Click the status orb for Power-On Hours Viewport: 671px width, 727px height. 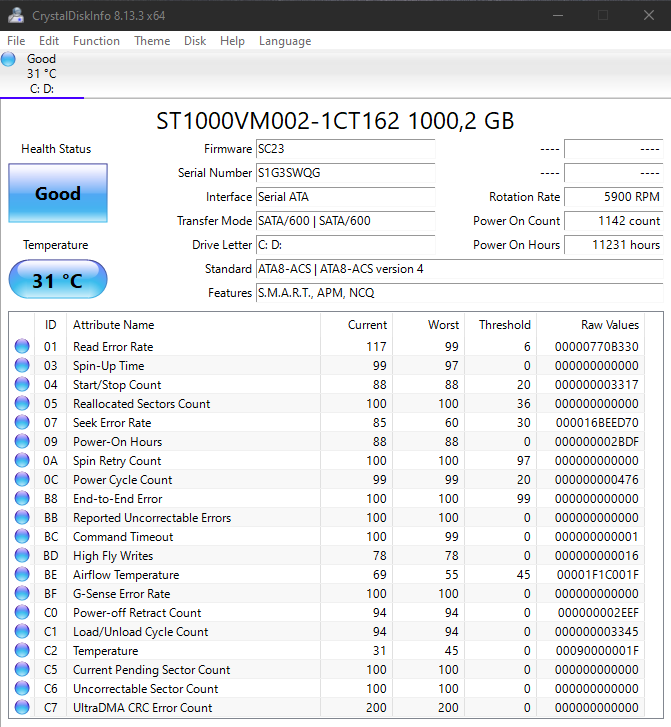(x=22, y=441)
